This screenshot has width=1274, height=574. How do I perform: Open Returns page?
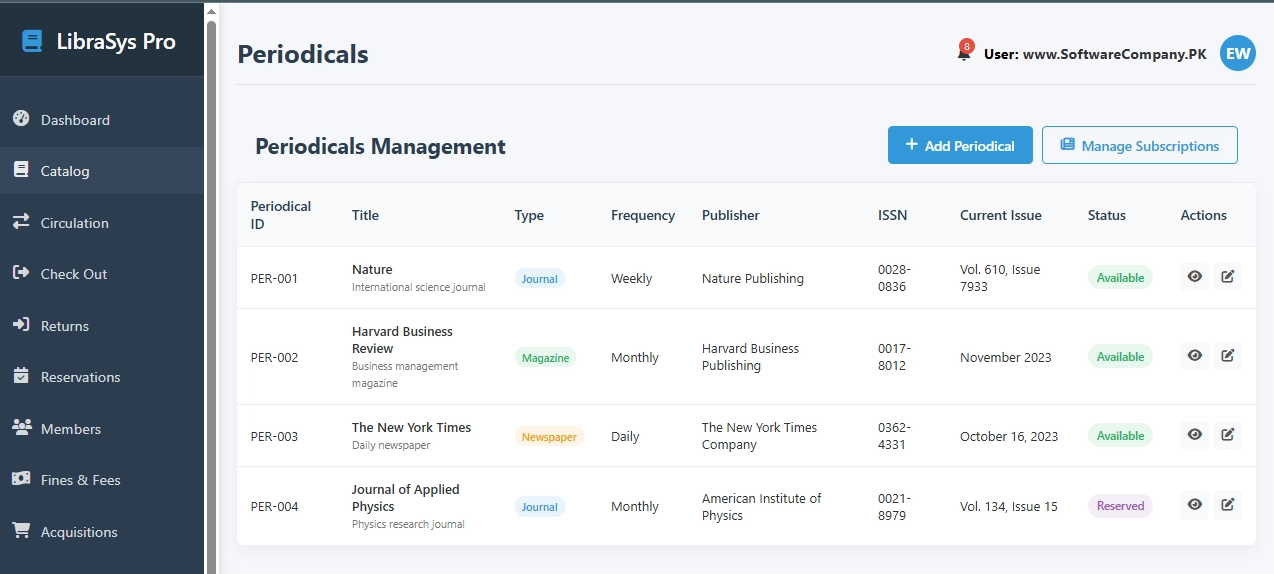(x=102, y=326)
